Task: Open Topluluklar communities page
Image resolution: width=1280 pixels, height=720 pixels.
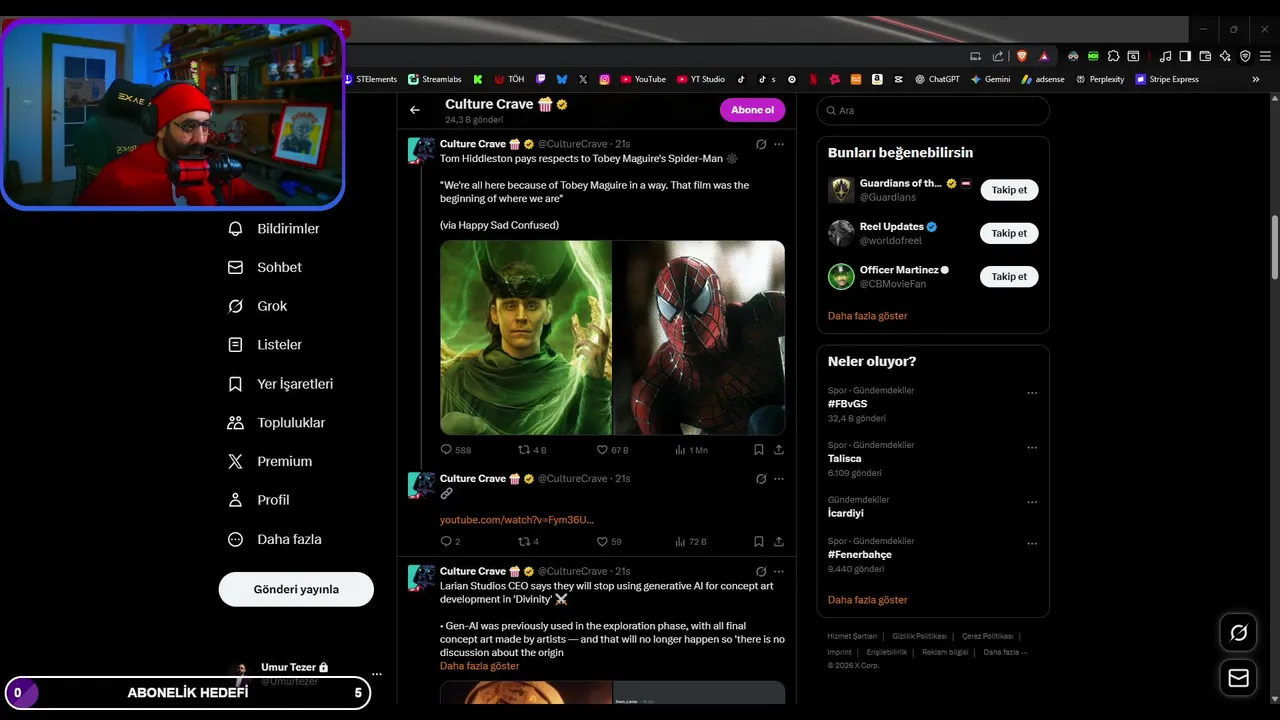Action: click(277, 423)
